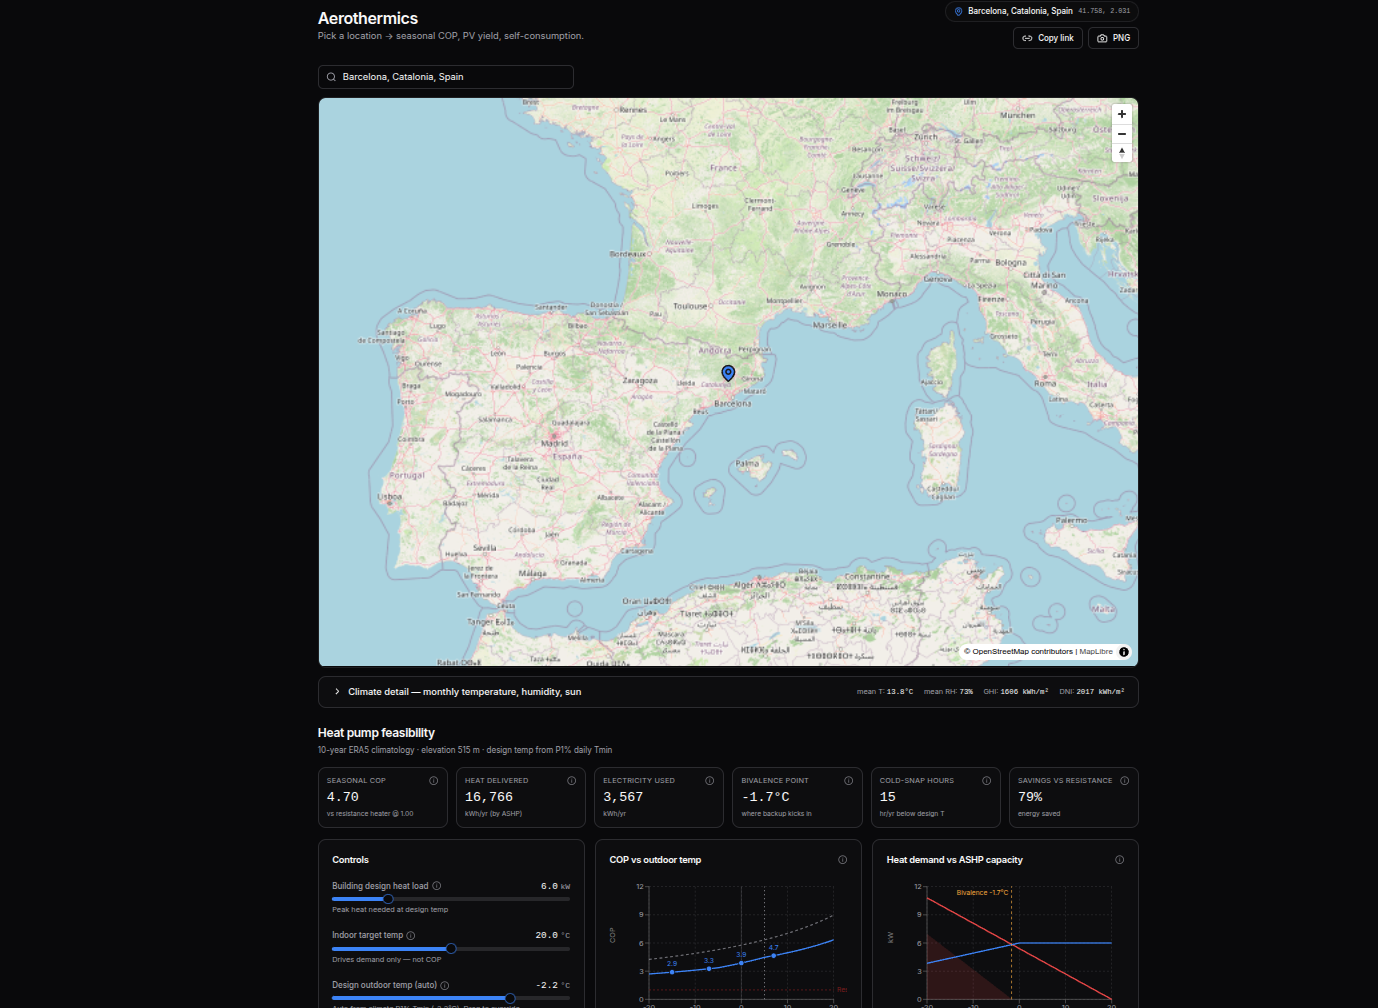Click the 16,766 heat delivered value
This screenshot has width=1378, height=1008.
pyautogui.click(x=489, y=797)
